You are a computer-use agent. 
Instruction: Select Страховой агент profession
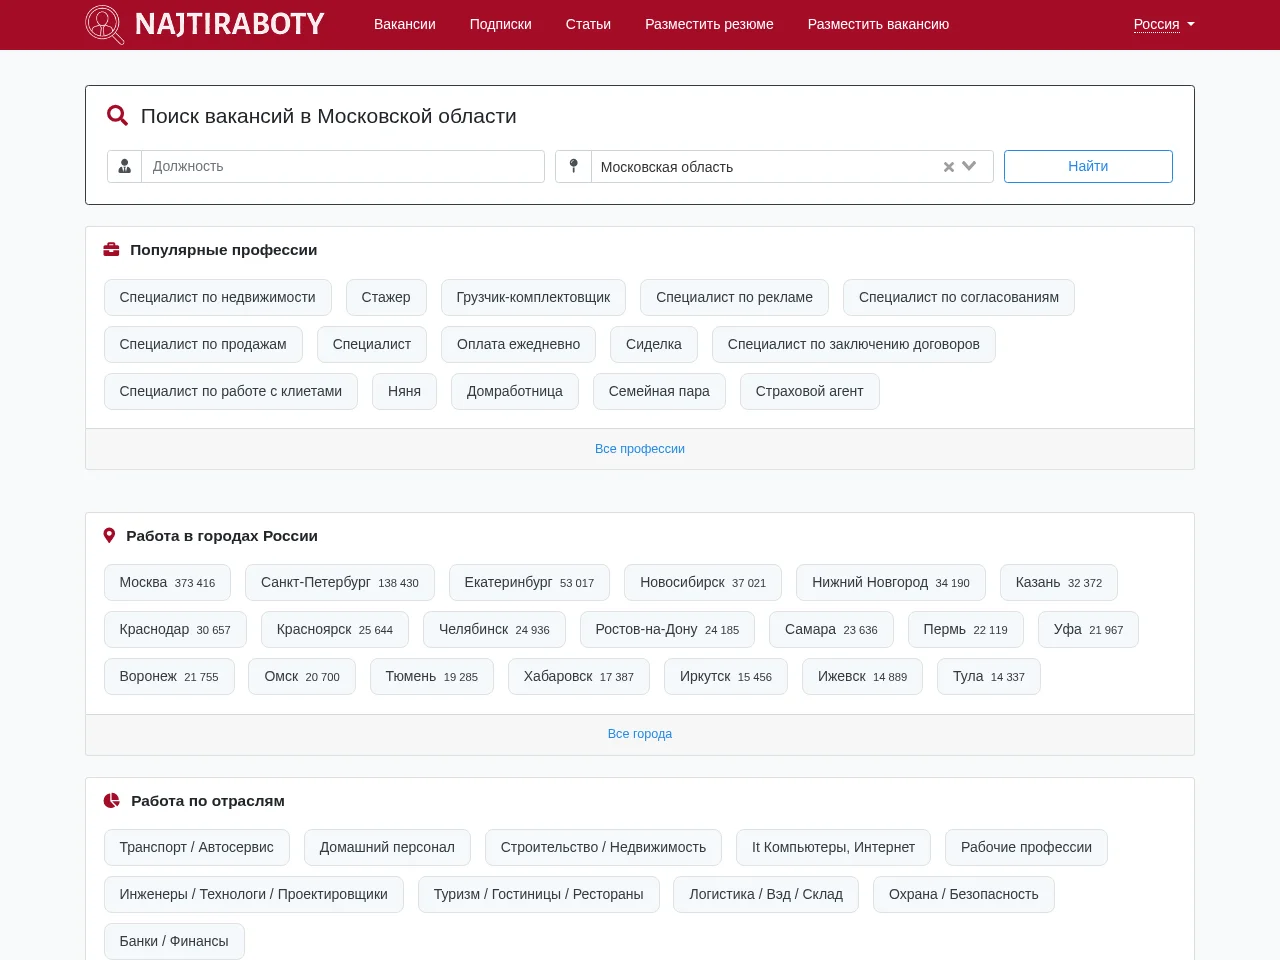tap(810, 392)
